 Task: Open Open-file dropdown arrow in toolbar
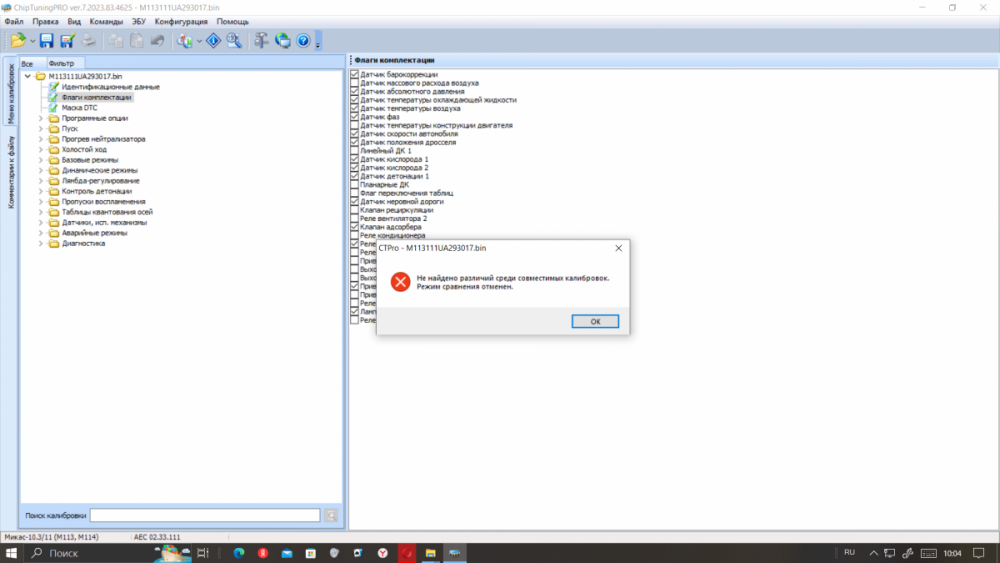[32, 41]
